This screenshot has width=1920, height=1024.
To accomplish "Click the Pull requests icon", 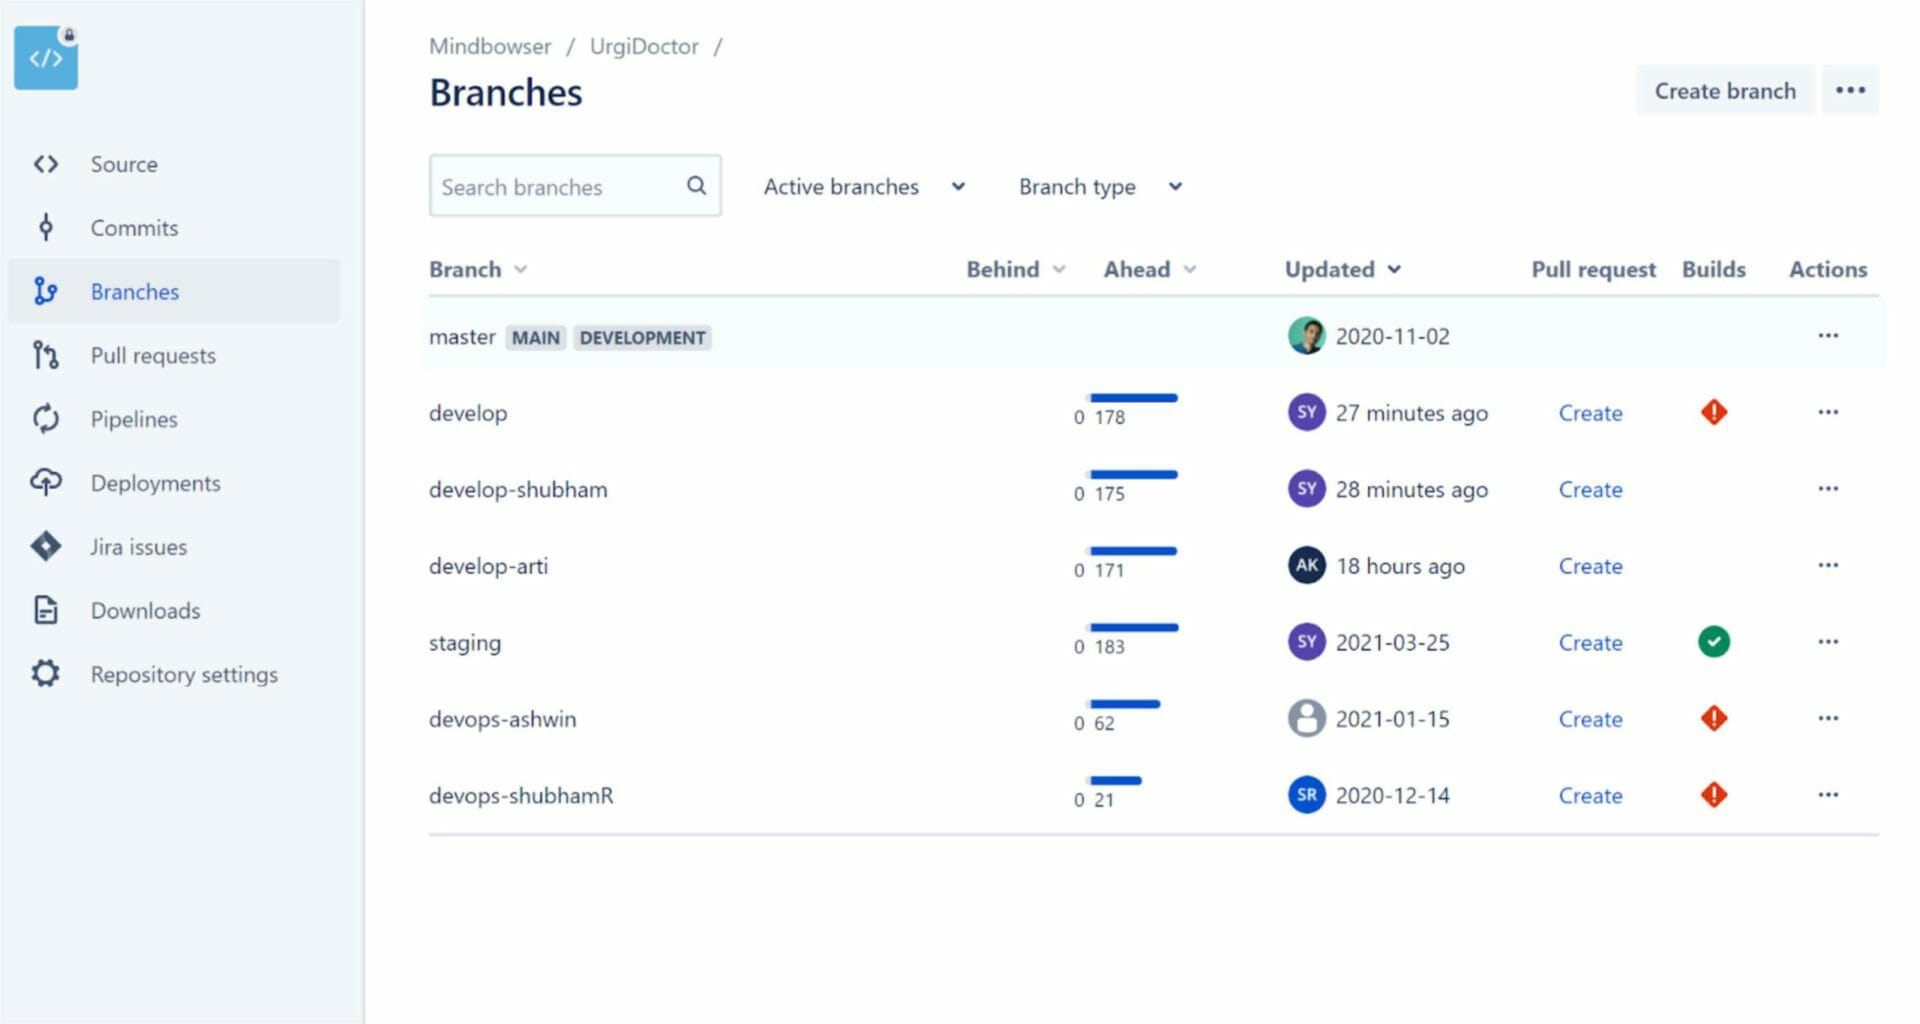I will click(46, 355).
